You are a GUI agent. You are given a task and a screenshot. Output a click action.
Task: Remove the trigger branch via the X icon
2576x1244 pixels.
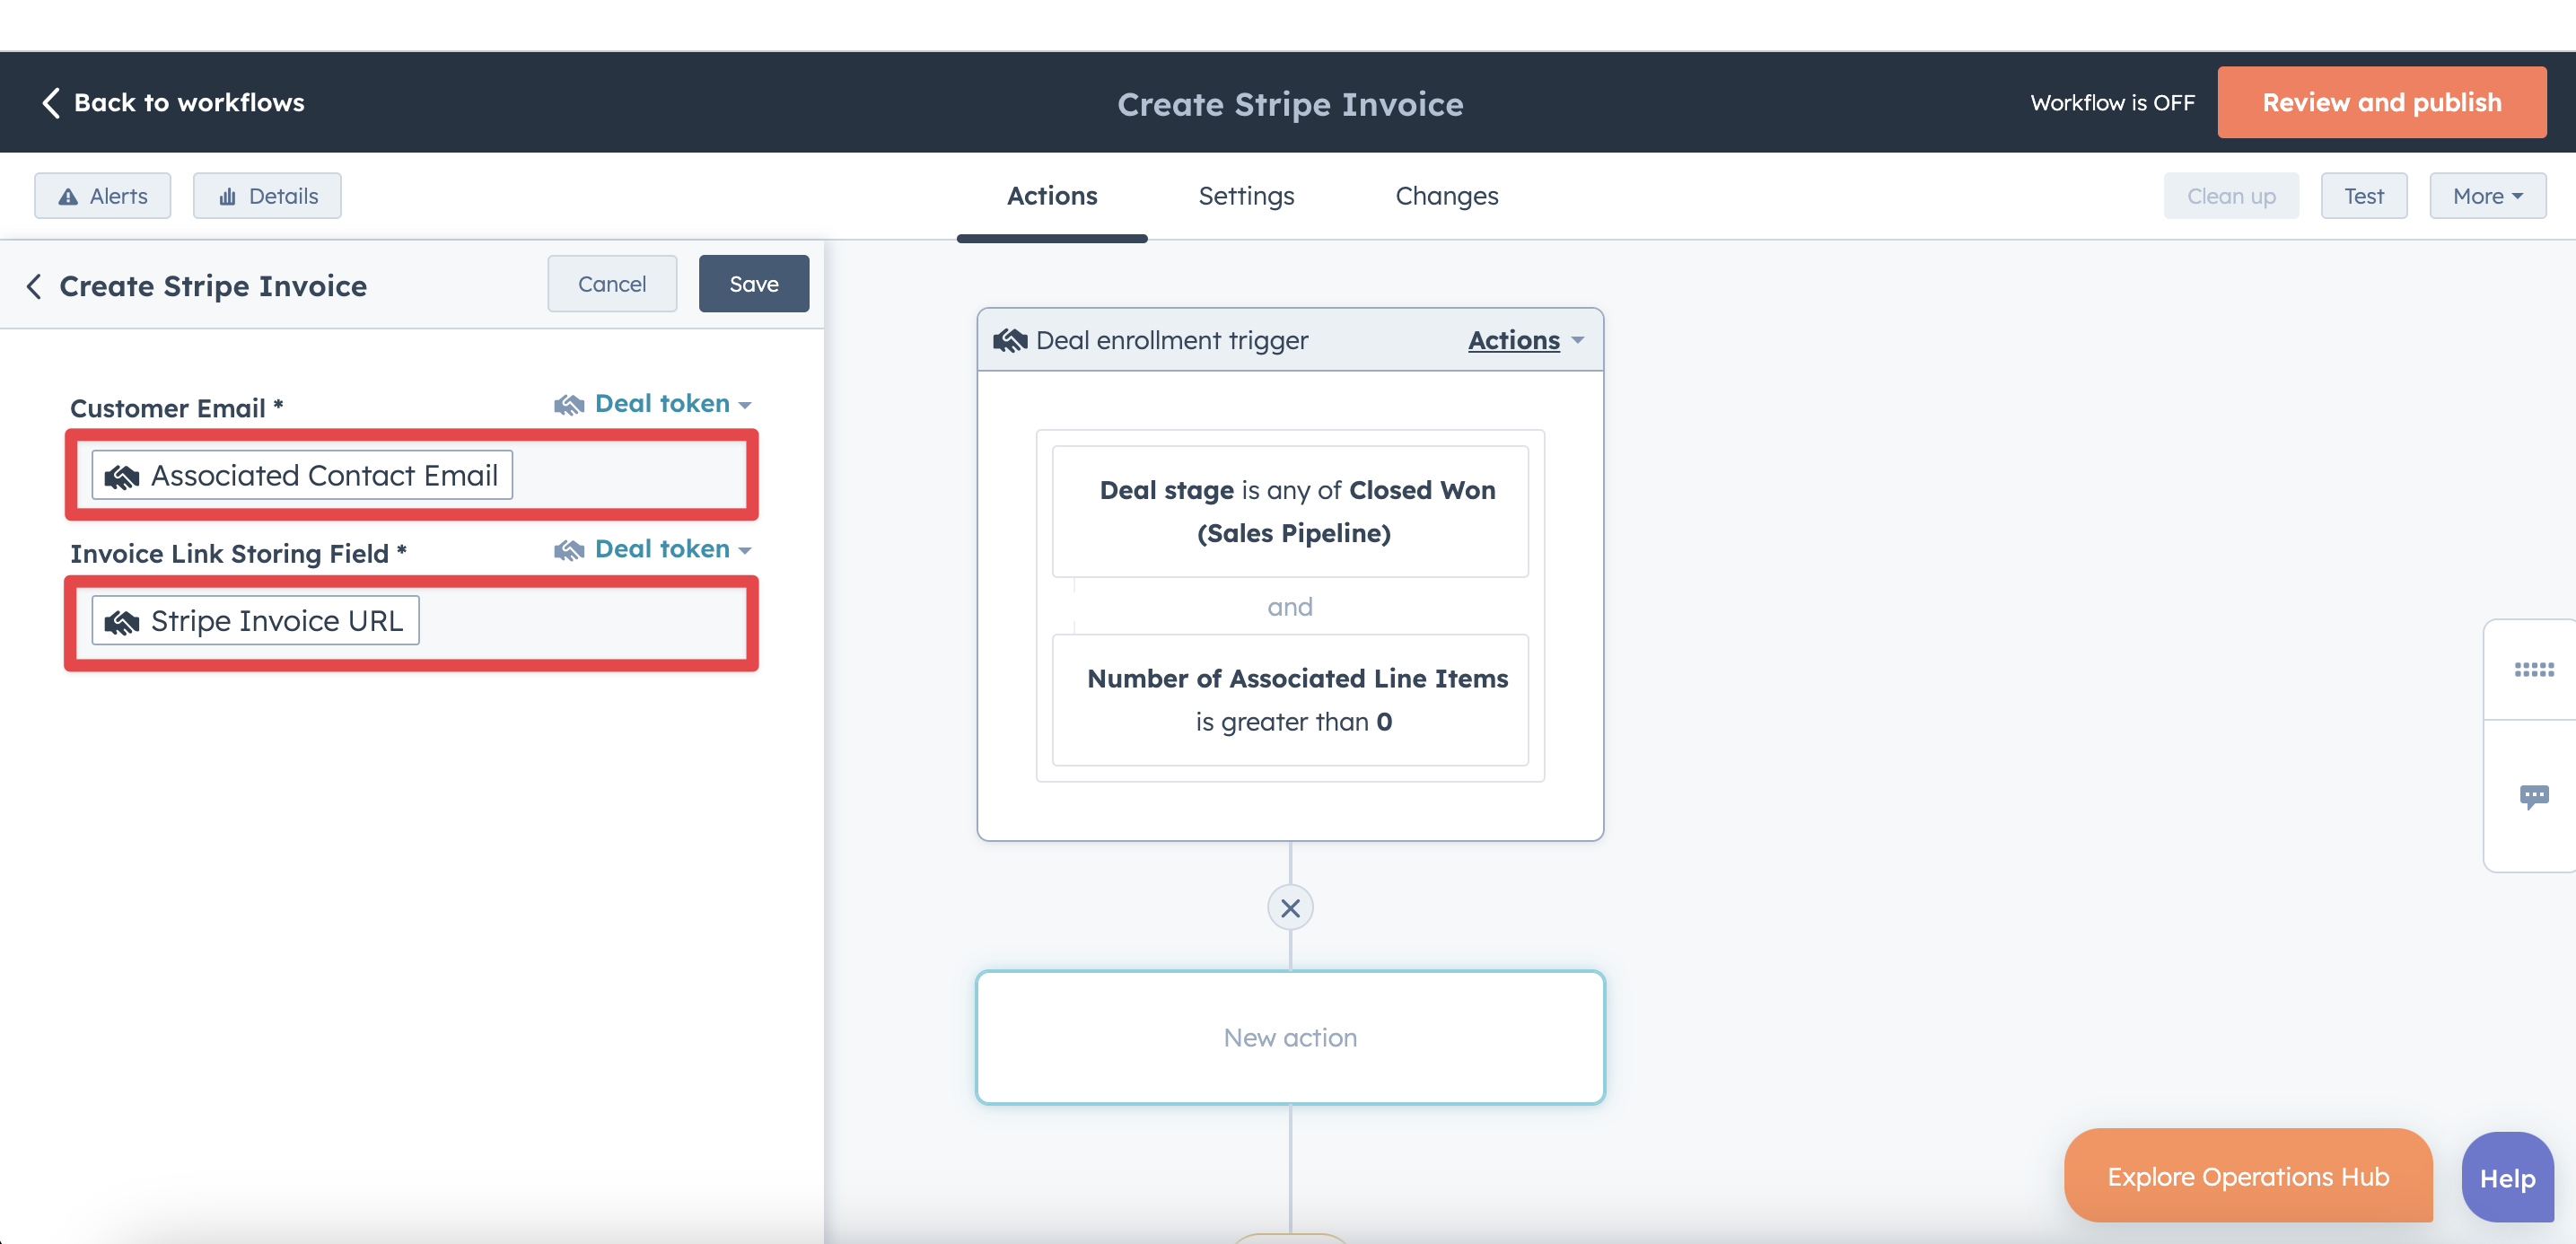1290,907
